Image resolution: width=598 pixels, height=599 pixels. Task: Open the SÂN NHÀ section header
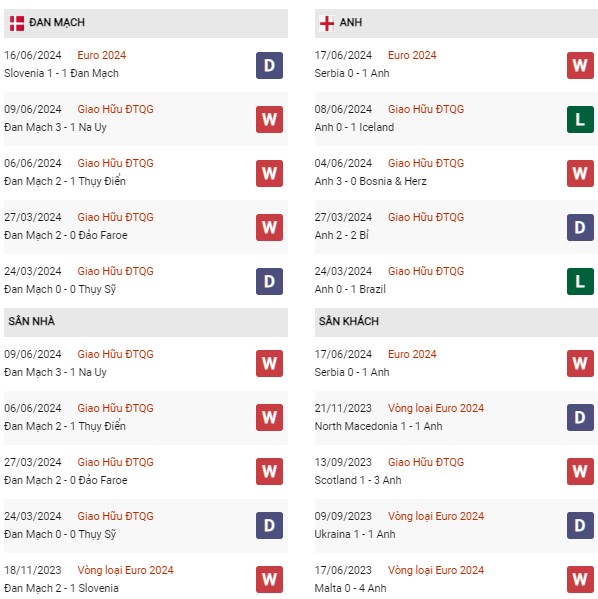point(146,322)
